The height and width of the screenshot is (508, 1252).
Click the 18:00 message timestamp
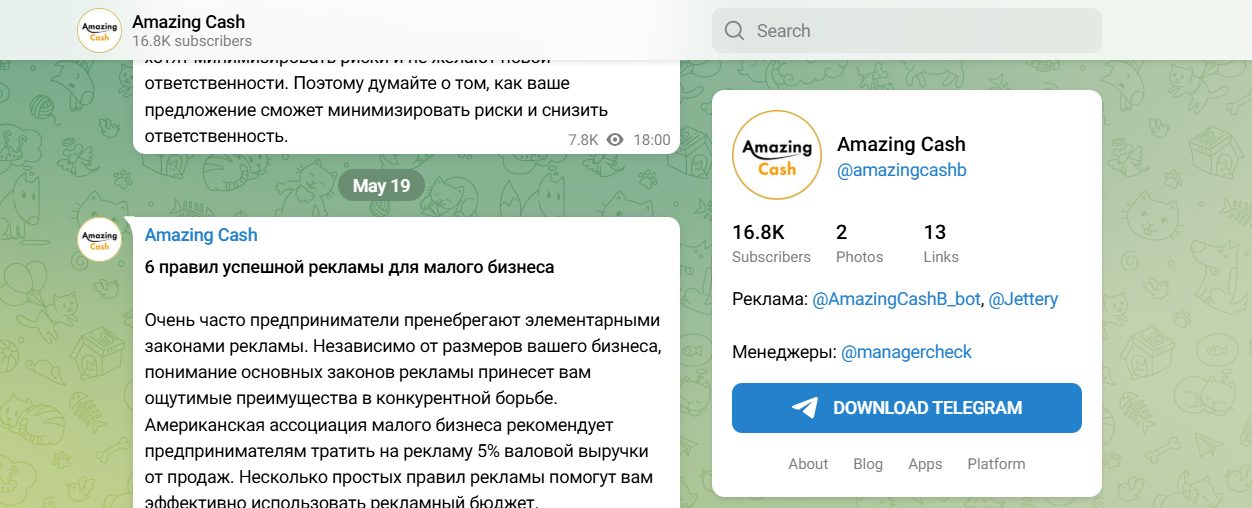pyautogui.click(x=652, y=140)
